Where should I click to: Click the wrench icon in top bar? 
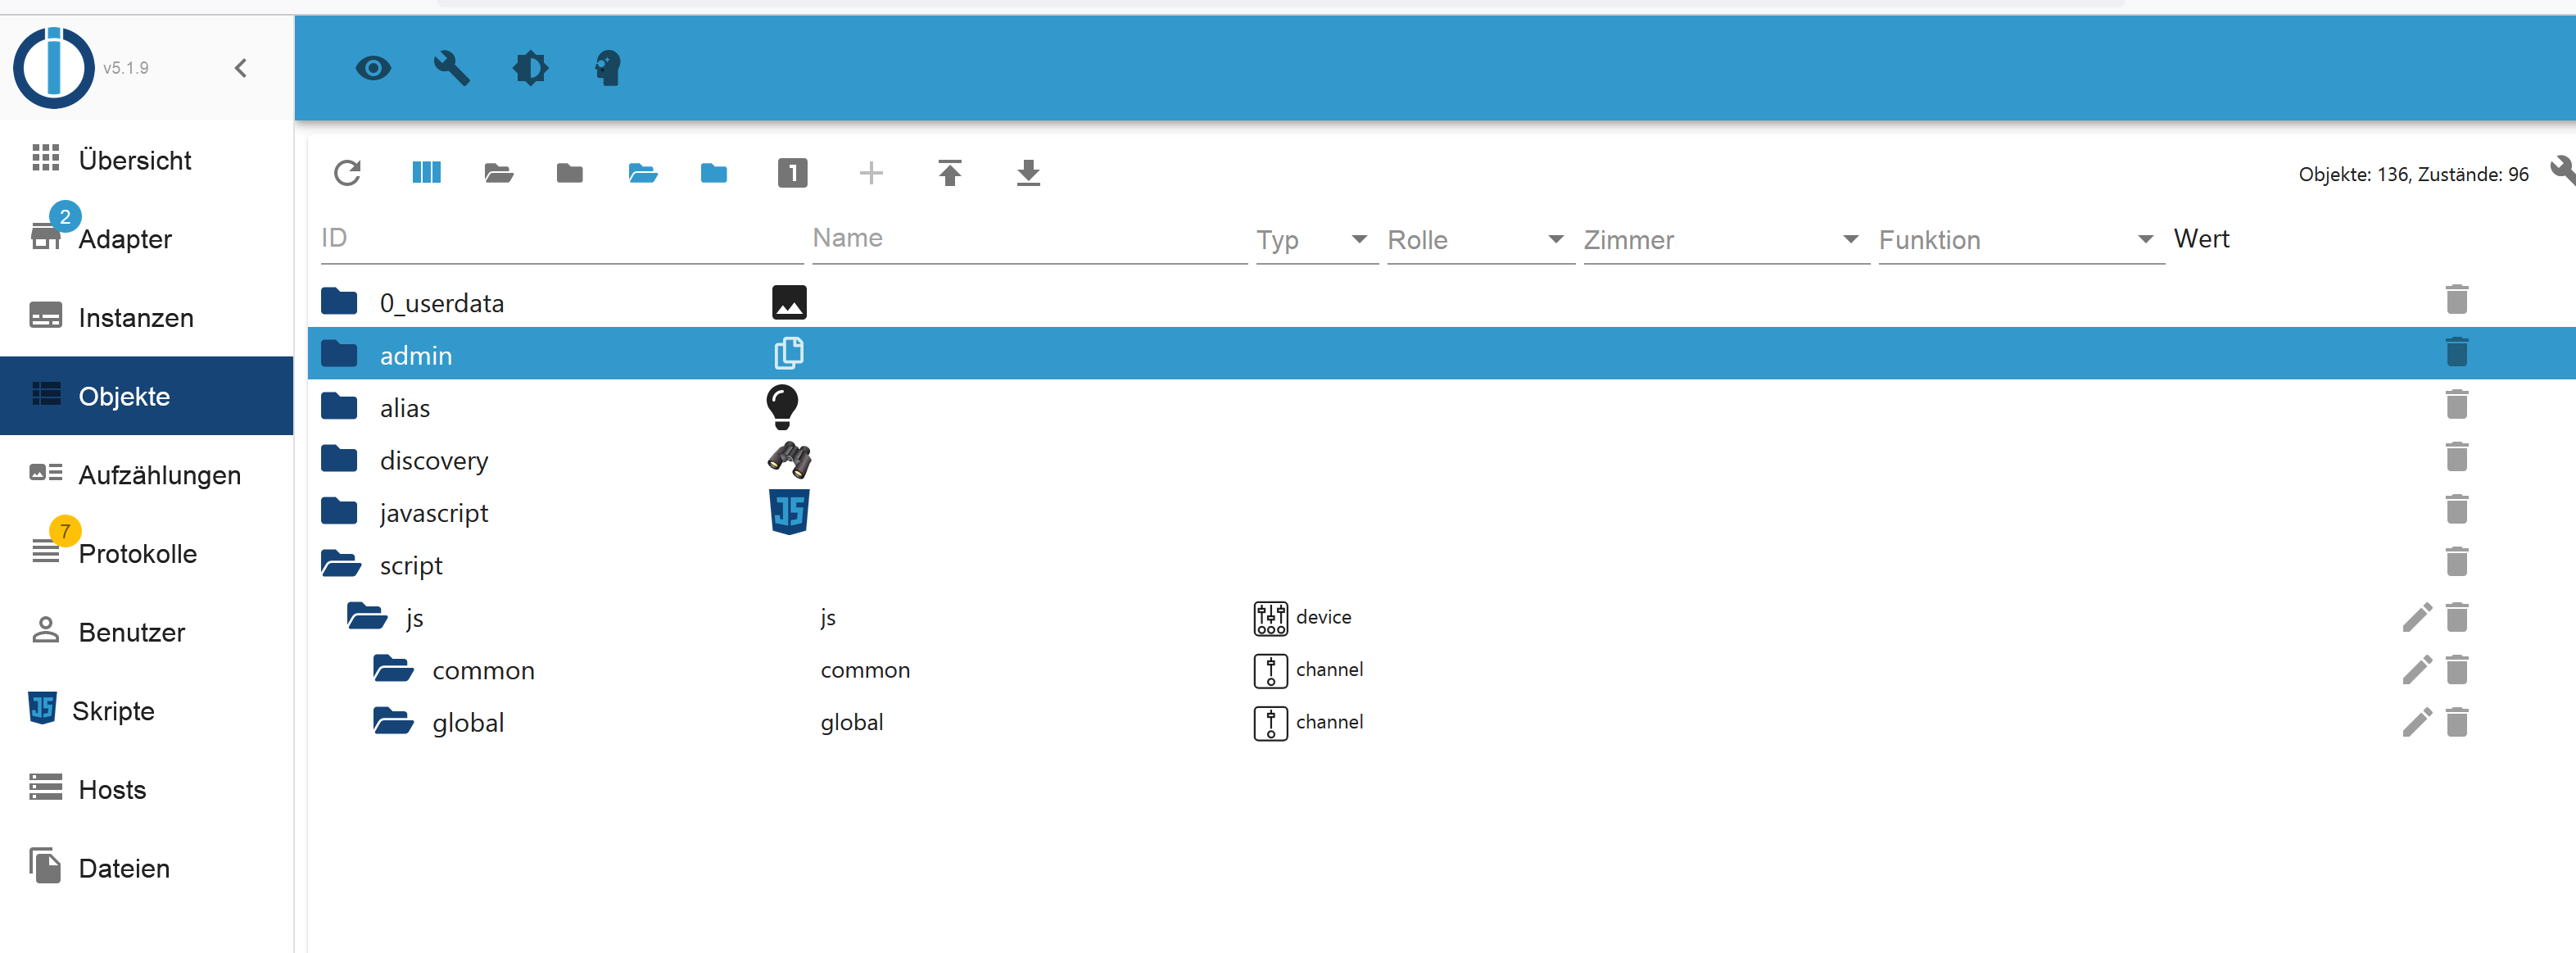[x=451, y=68]
